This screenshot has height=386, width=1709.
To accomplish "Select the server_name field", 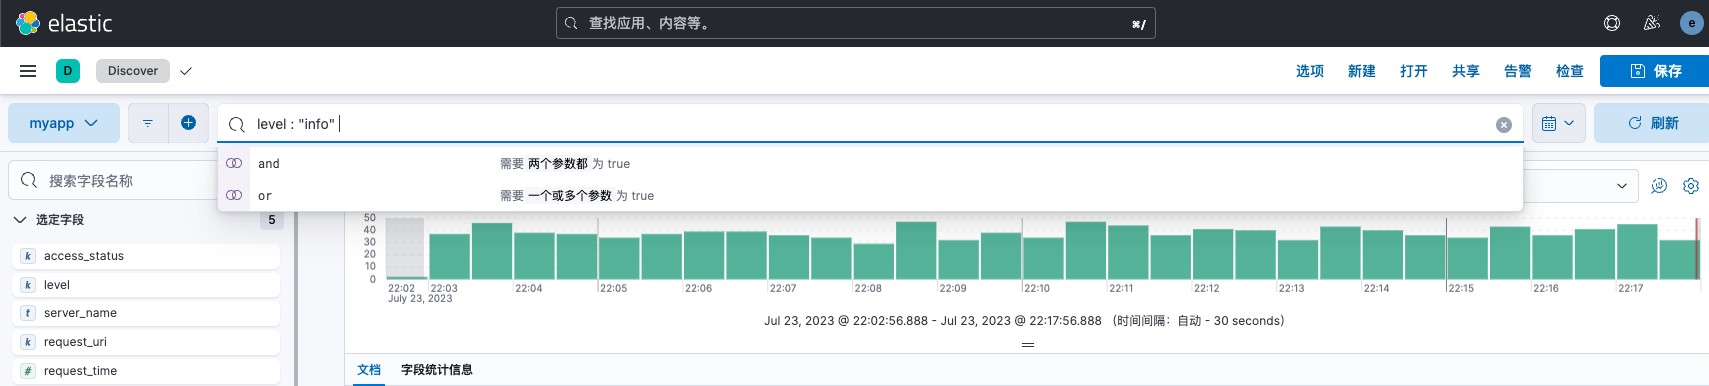I will click(x=147, y=313).
